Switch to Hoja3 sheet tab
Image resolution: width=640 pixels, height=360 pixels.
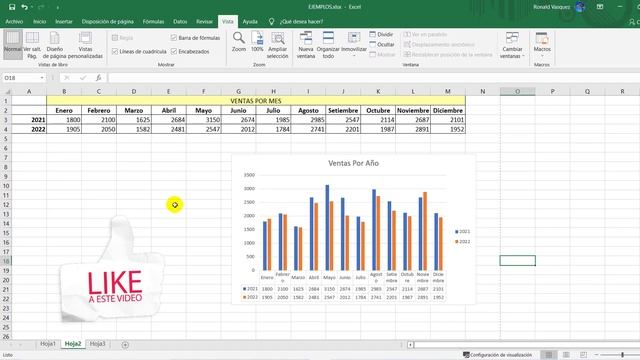pyautogui.click(x=98, y=344)
